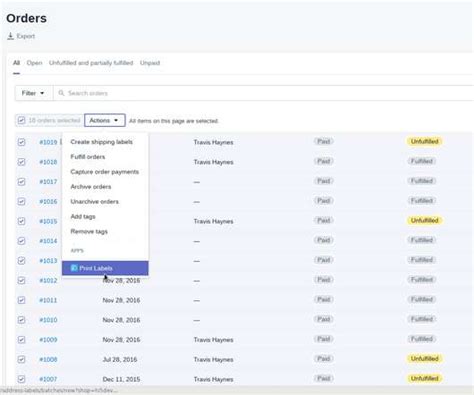Switch to the Unpaid tab
This screenshot has width=474, height=395.
pos(150,63)
